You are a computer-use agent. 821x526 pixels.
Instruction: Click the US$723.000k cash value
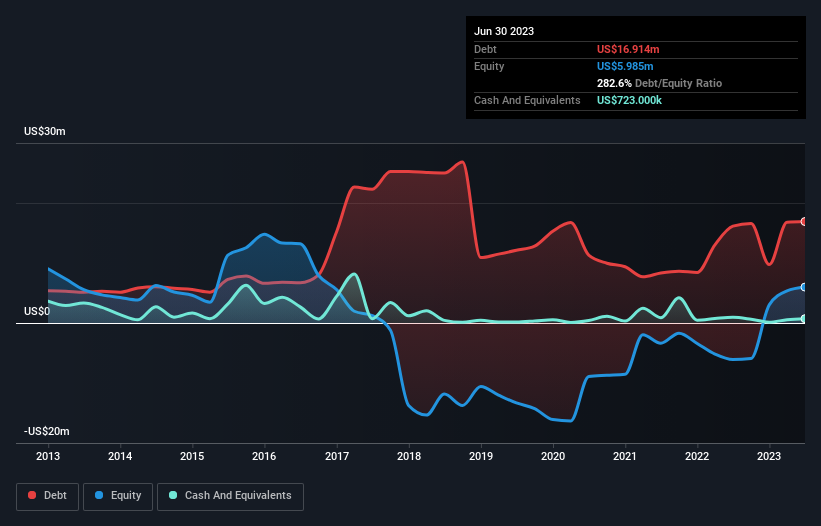(x=629, y=100)
